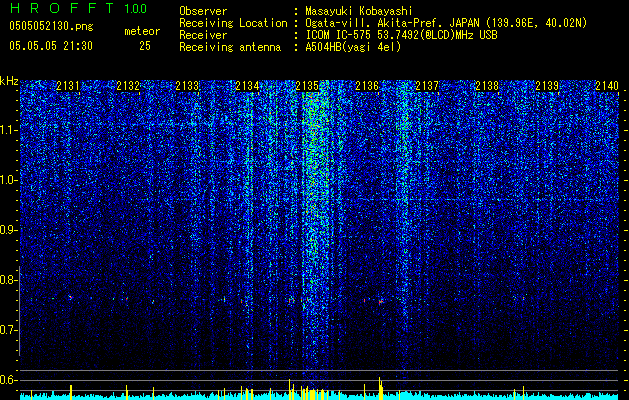The height and width of the screenshot is (400, 629).
Task: Click the version number 1.00
Action: coord(136,8)
